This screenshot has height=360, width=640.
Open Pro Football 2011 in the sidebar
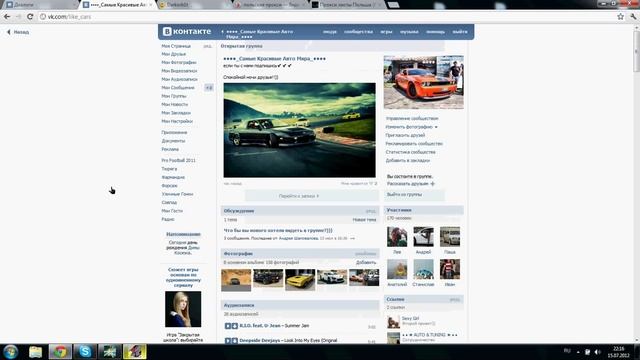(x=178, y=160)
